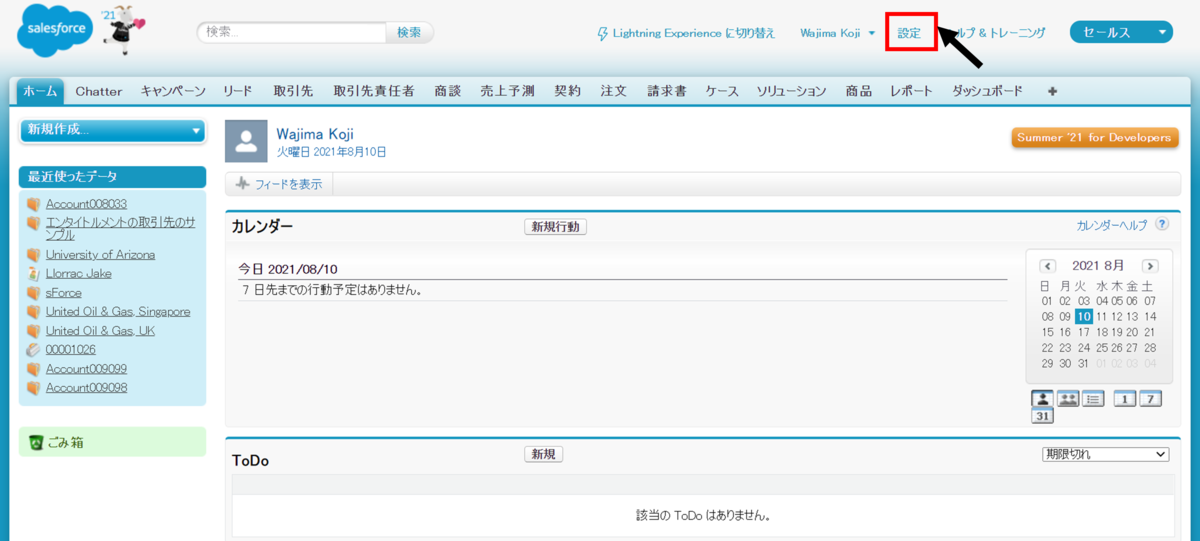Open the セールス app menu dropdown

pos(1121,33)
